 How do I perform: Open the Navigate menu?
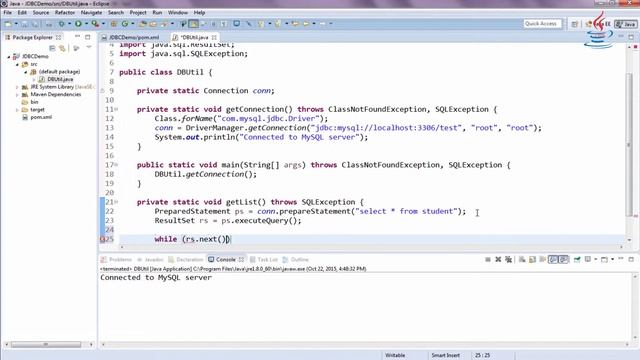pyautogui.click(x=91, y=13)
